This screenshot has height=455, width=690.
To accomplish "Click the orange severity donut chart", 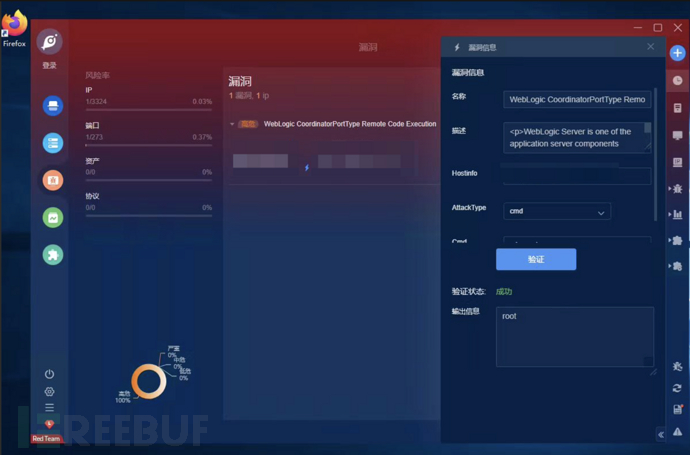I will tap(149, 381).
